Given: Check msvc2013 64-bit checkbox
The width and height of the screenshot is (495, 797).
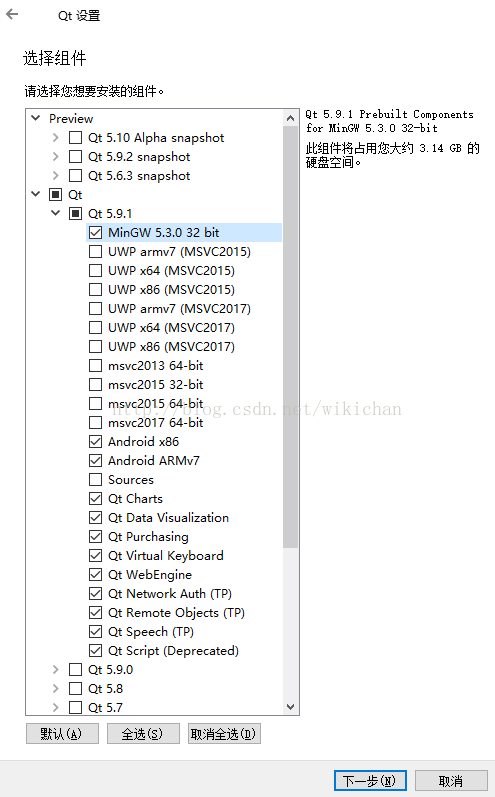Looking at the screenshot, I should tap(95, 365).
